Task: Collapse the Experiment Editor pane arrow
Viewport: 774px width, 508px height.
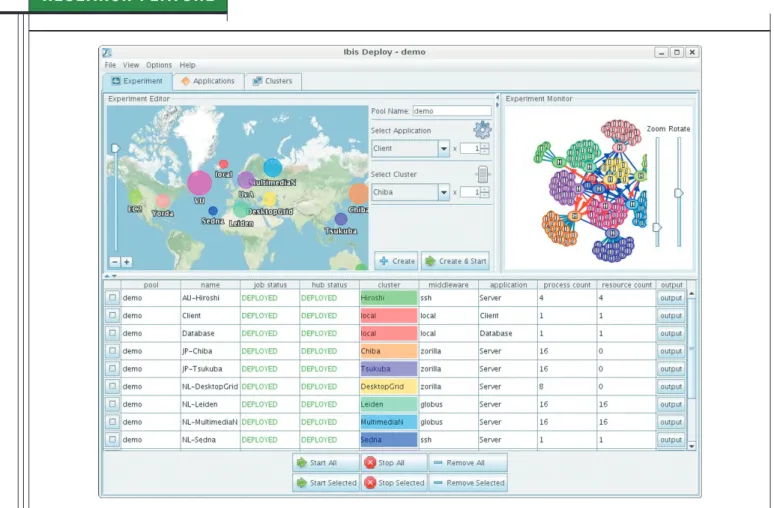Action: coord(497,98)
